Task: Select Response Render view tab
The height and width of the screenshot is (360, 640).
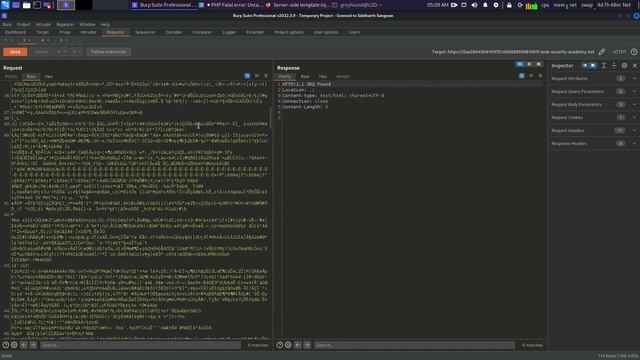Action: [343, 76]
